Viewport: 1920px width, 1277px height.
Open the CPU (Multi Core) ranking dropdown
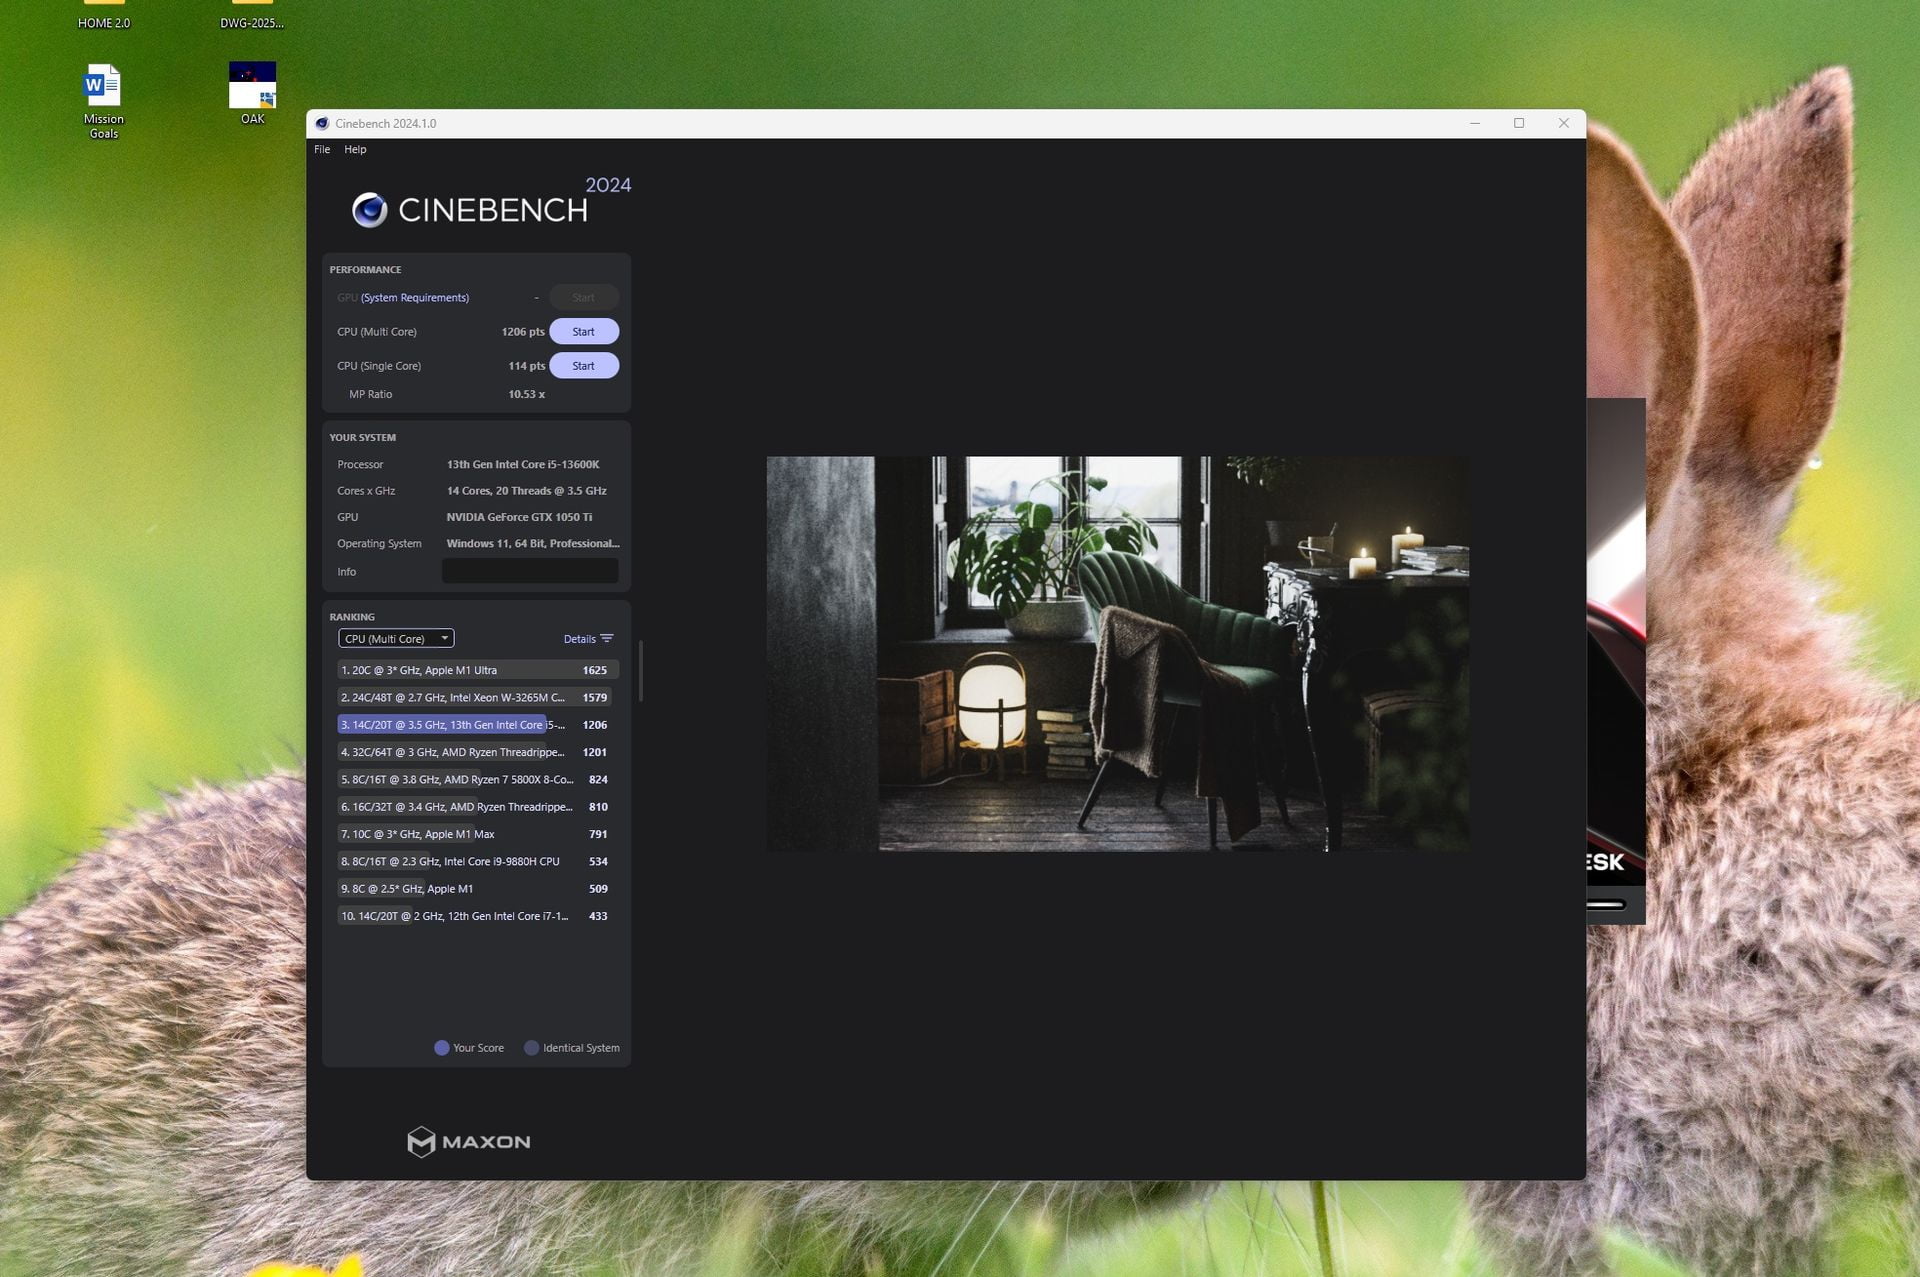click(396, 638)
